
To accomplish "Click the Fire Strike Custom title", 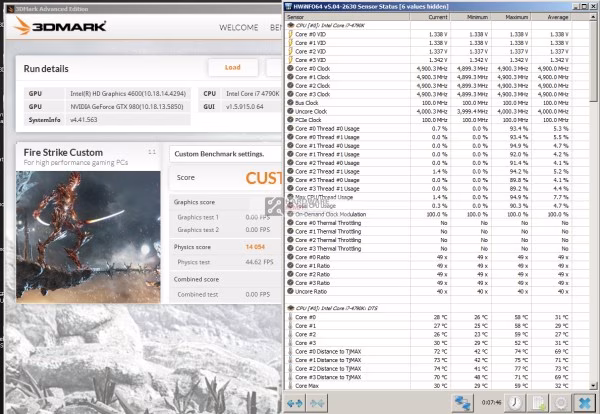I will tap(63, 152).
